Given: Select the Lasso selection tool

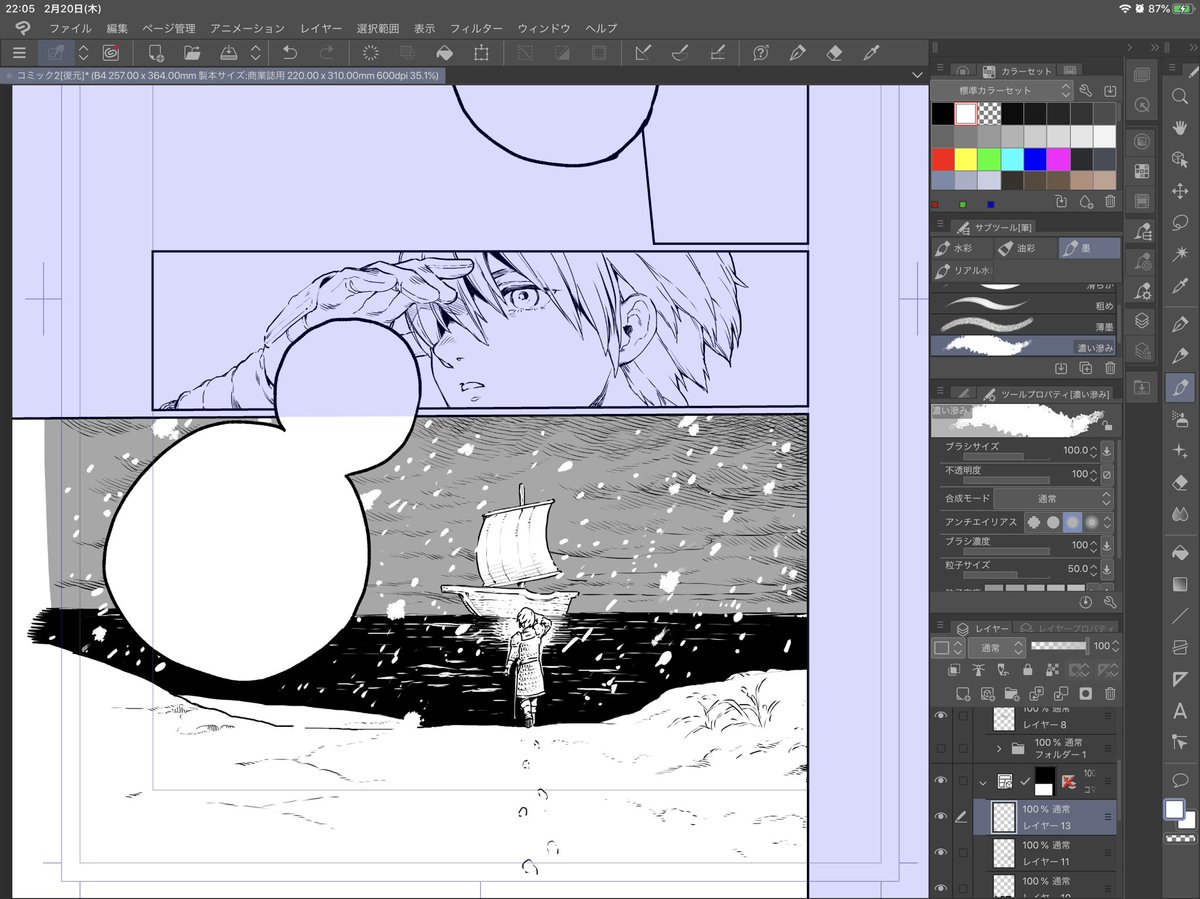Looking at the screenshot, I should click(x=1179, y=222).
